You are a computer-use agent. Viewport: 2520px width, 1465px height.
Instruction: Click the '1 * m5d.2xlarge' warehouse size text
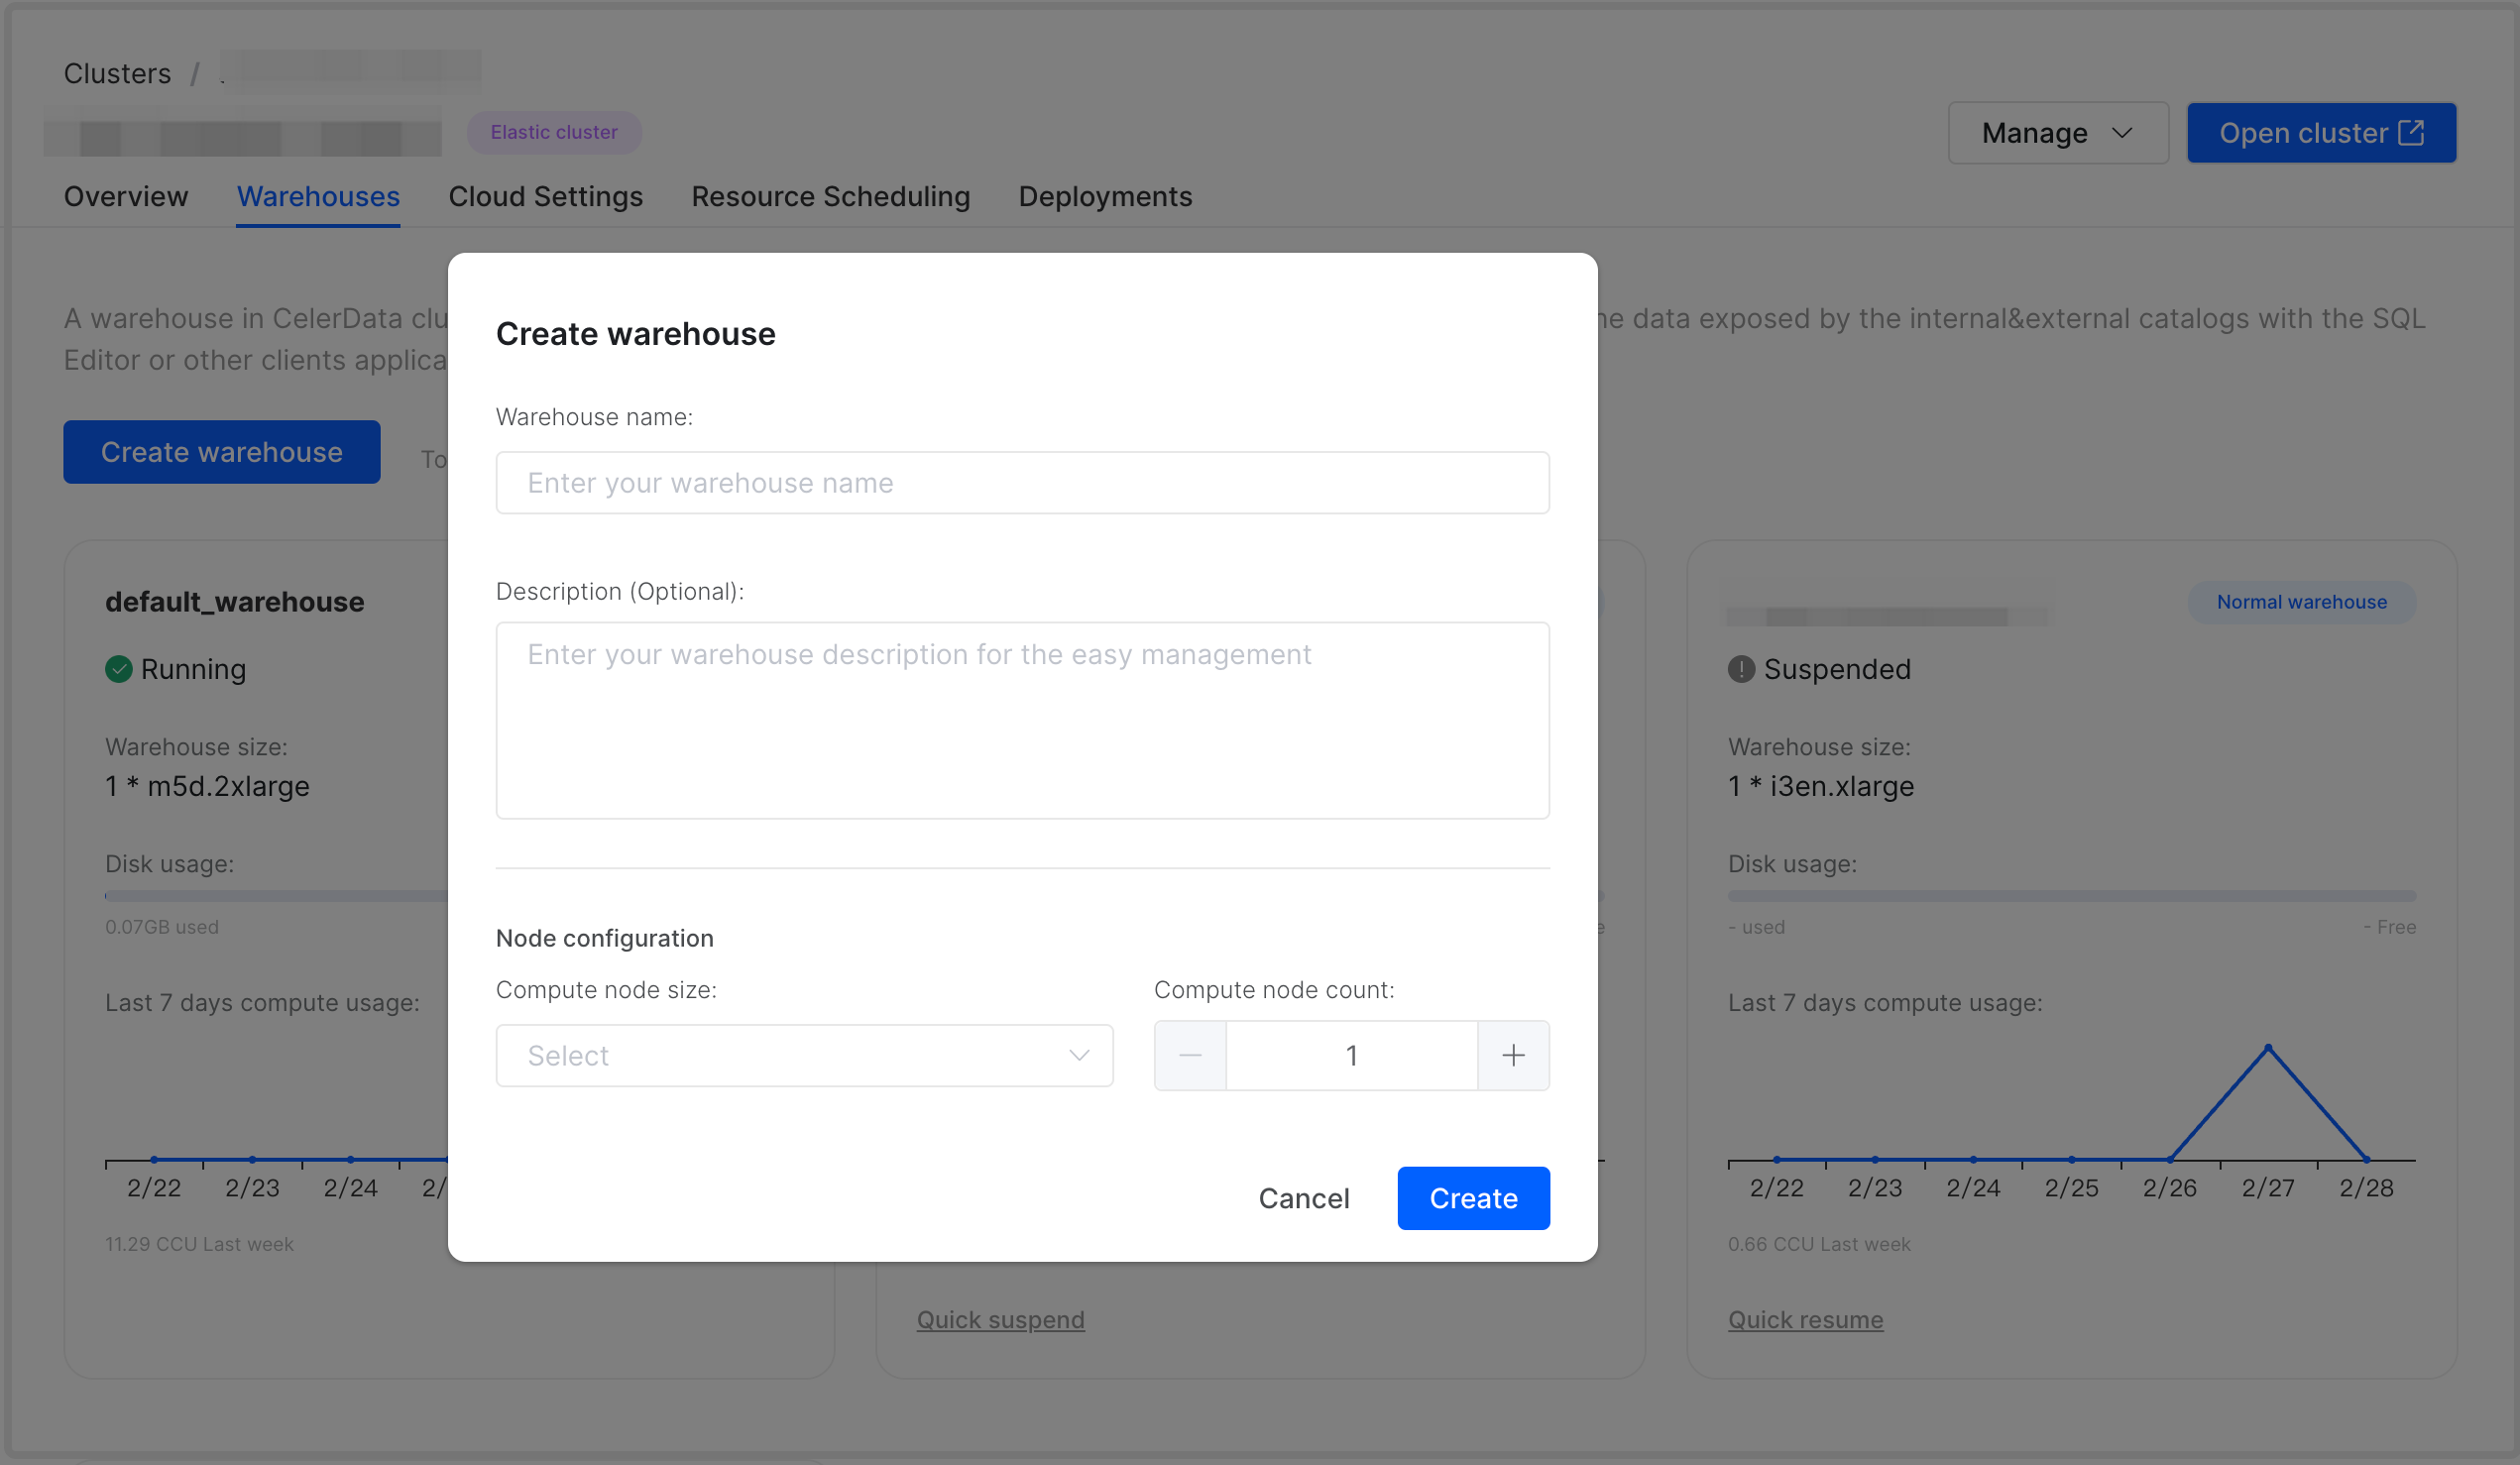click(207, 786)
